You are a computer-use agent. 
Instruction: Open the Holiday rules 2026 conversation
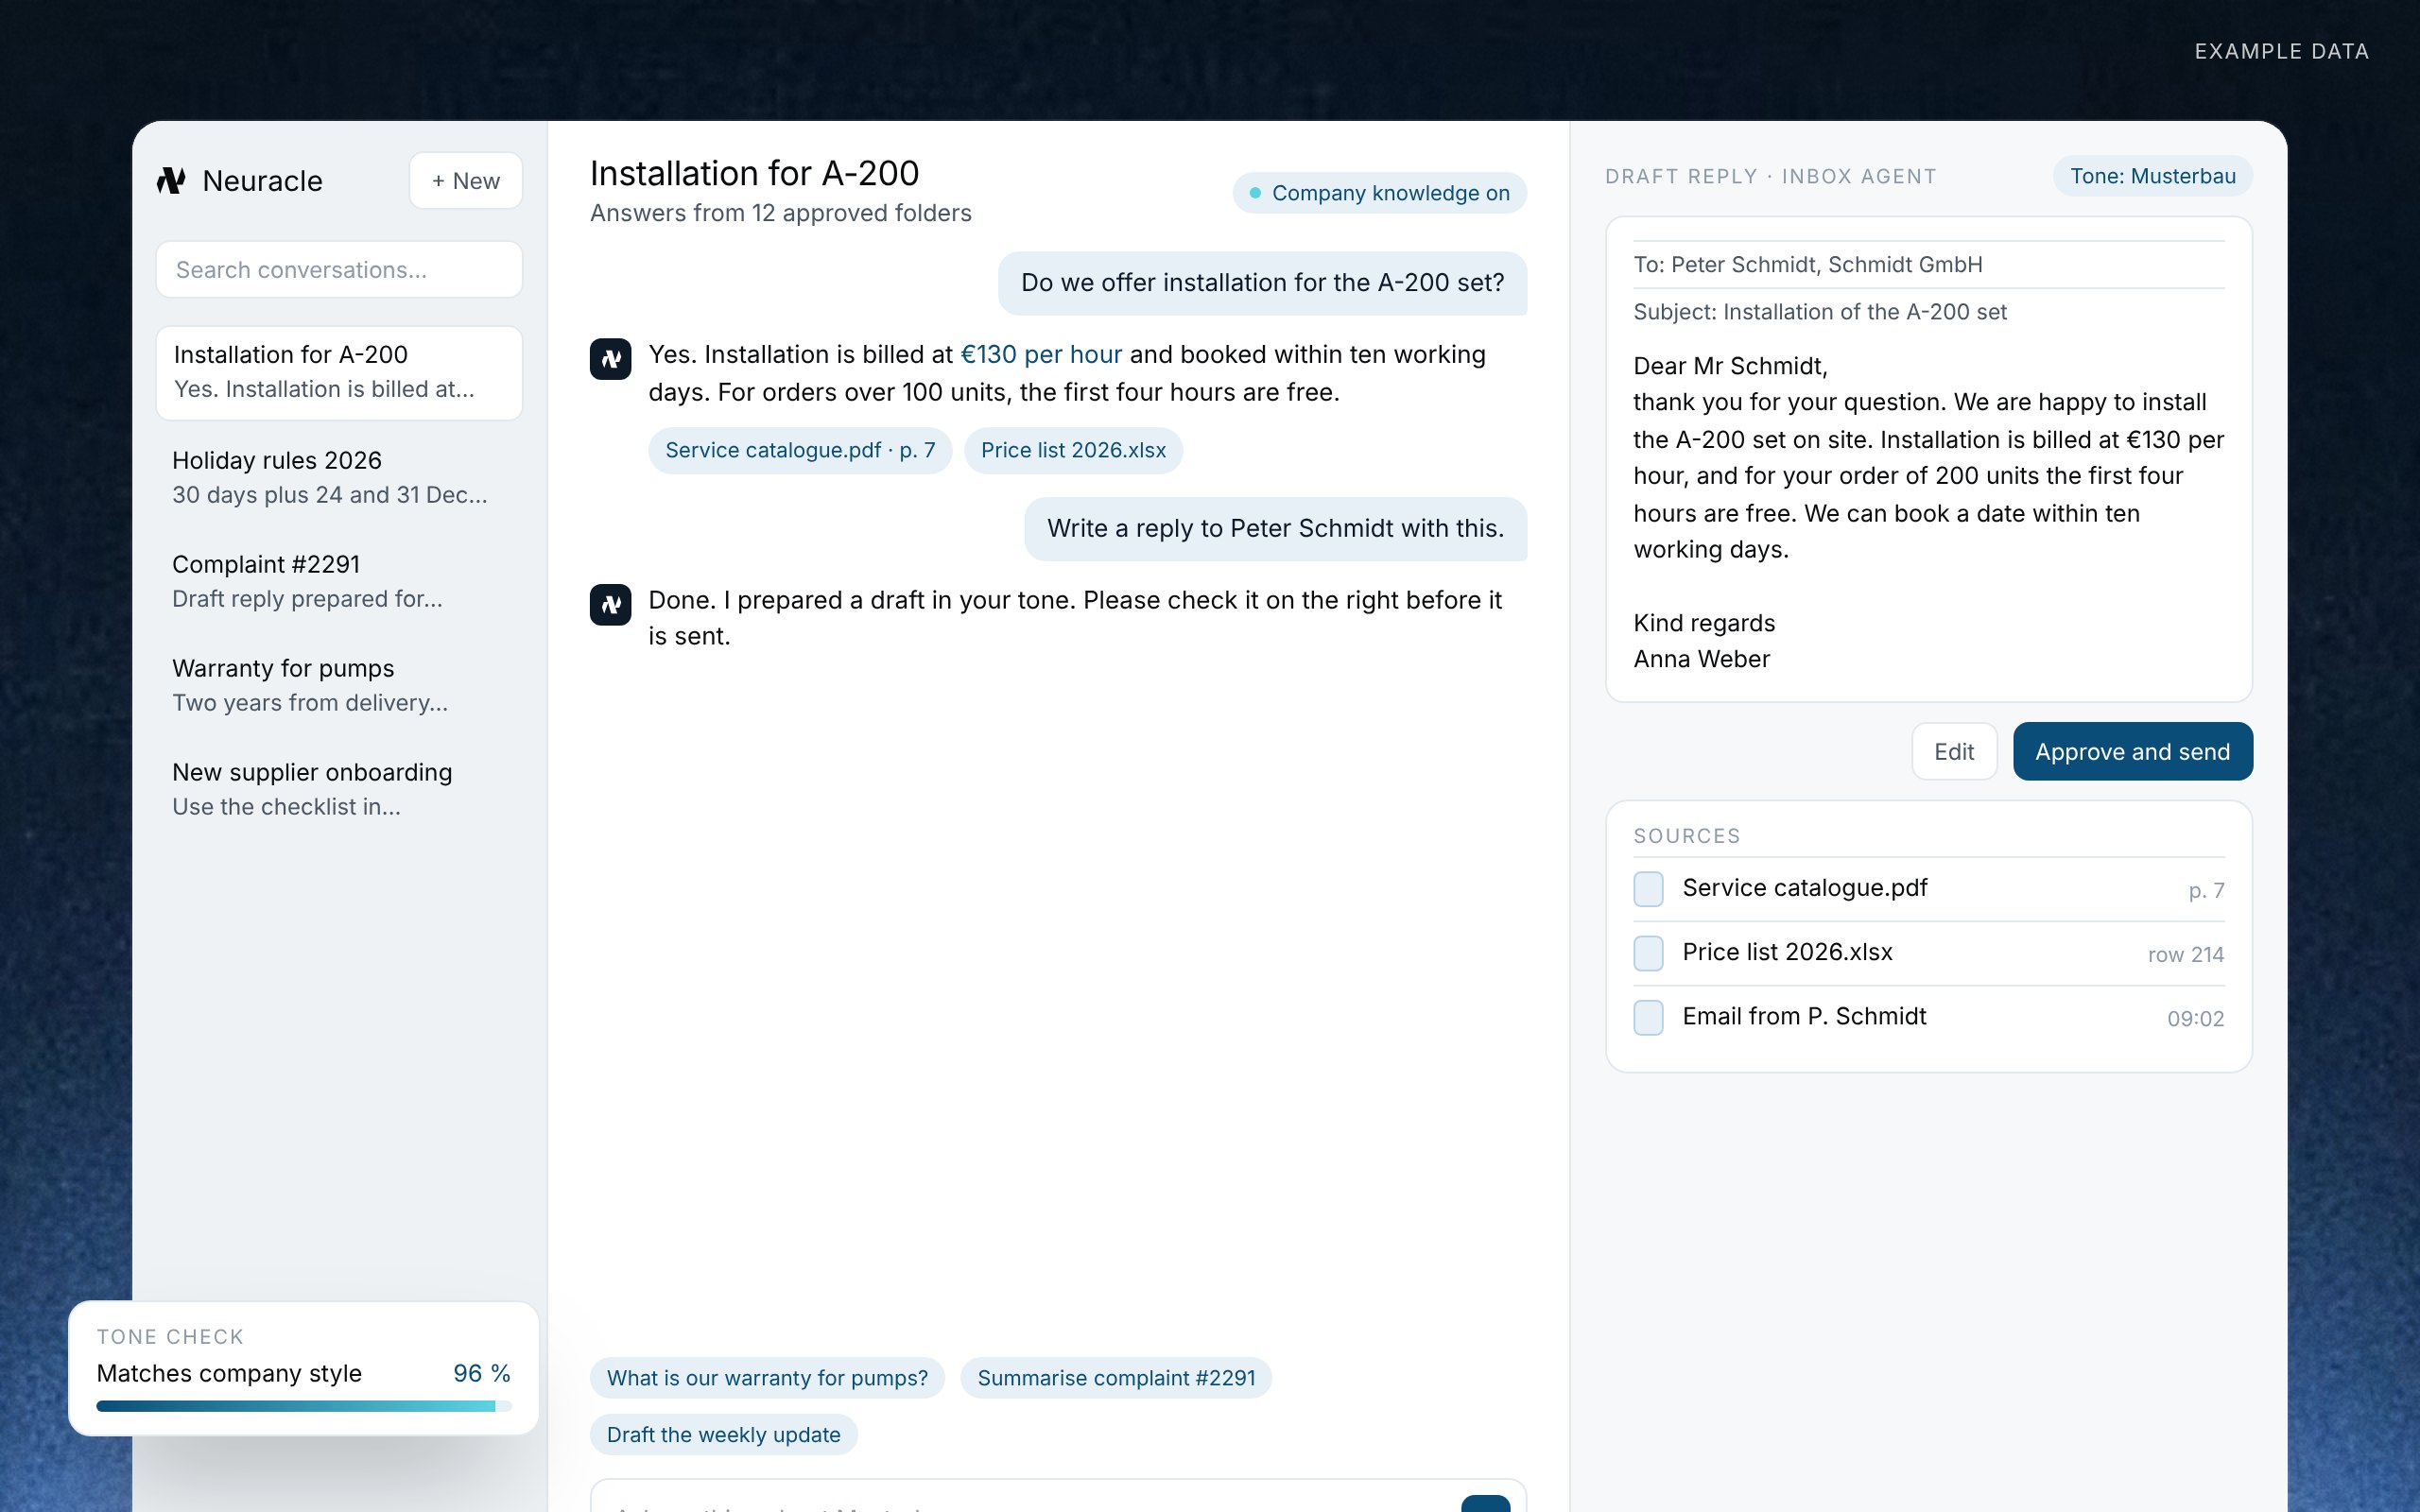pyautogui.click(x=339, y=477)
